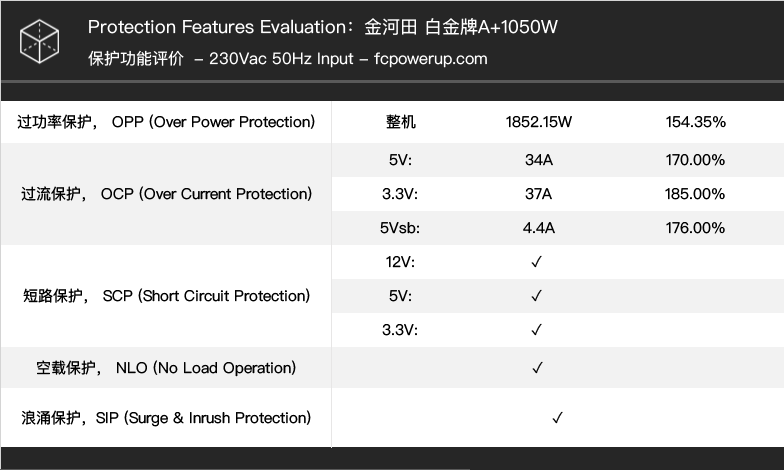Image resolution: width=784 pixels, height=470 pixels.
Task: Click the fcpowerup.com text in header
Action: coord(430,59)
